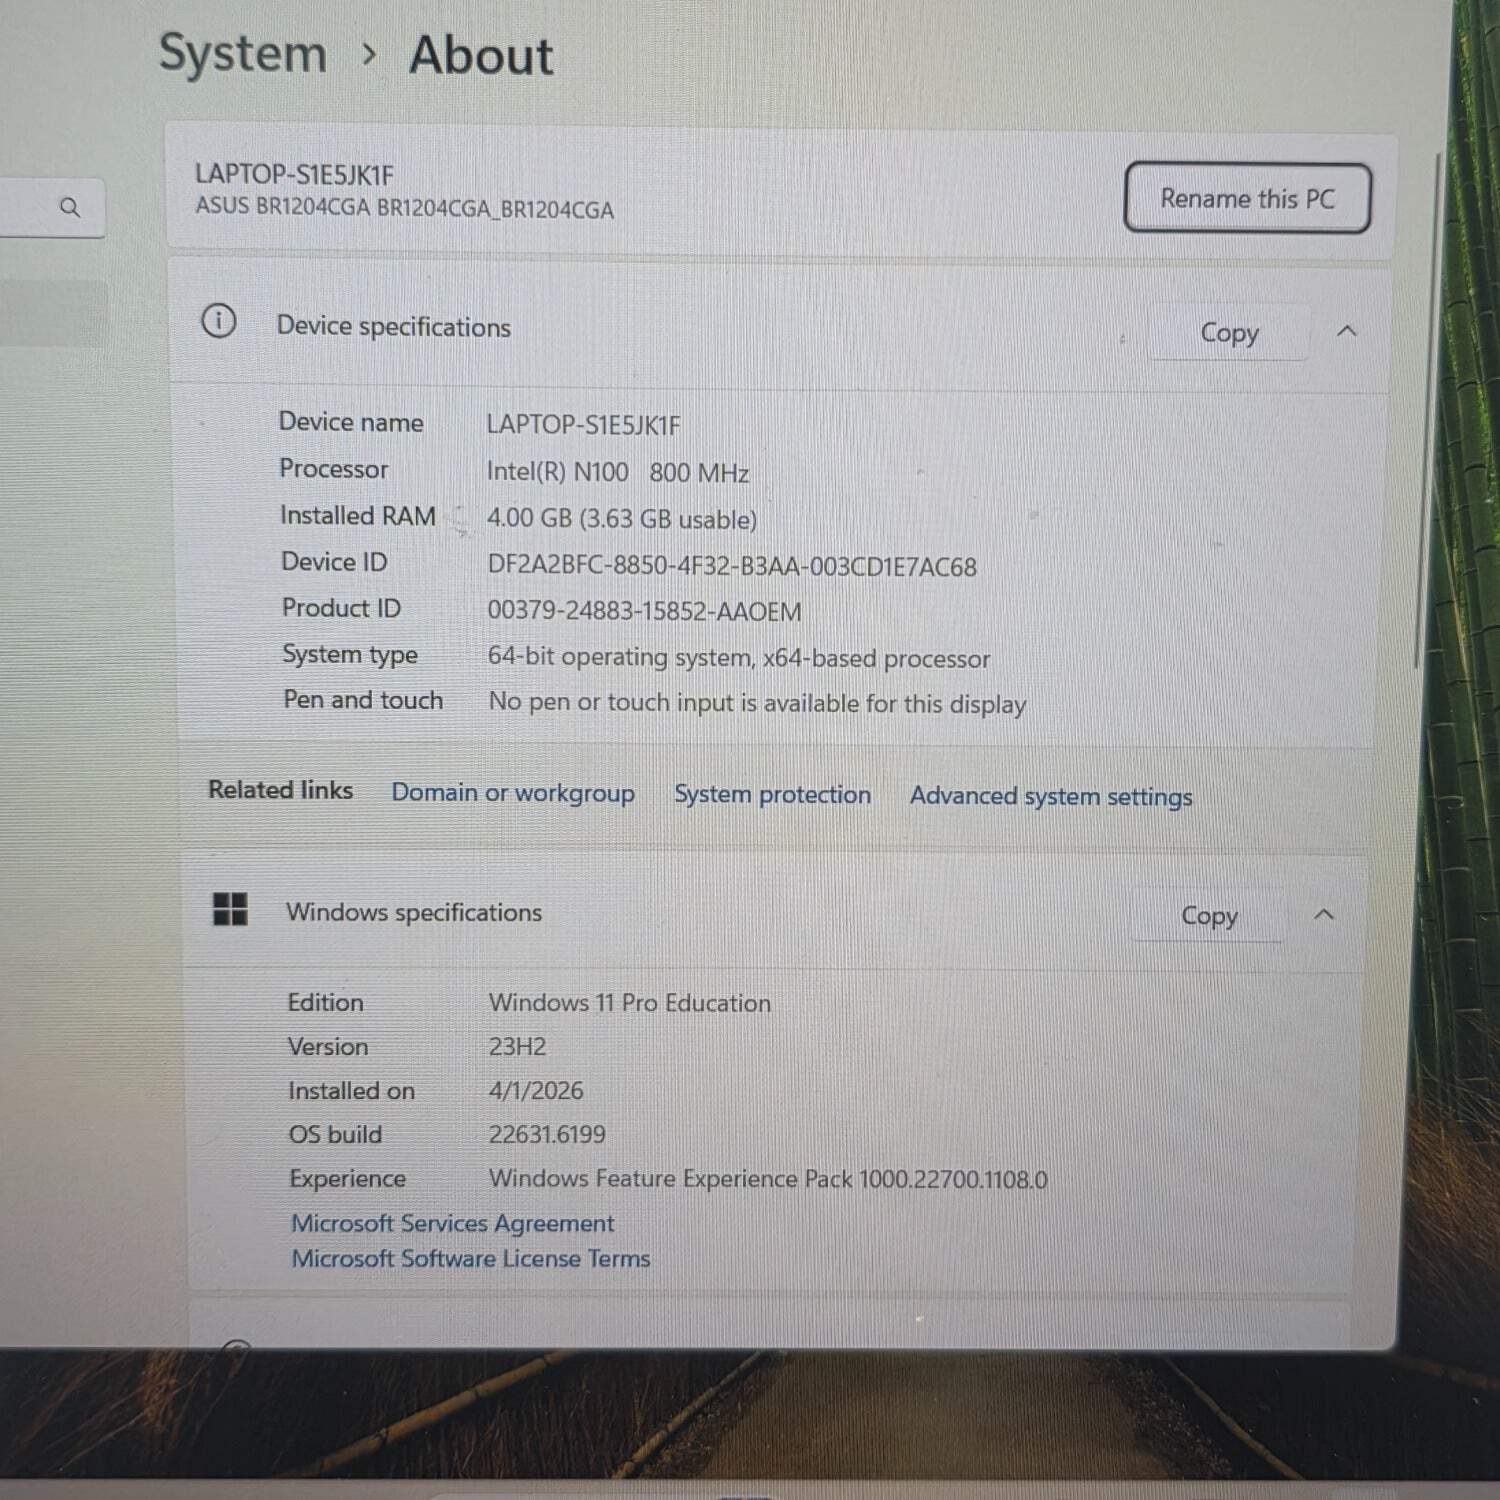Open System protection link

pyautogui.click(x=772, y=795)
